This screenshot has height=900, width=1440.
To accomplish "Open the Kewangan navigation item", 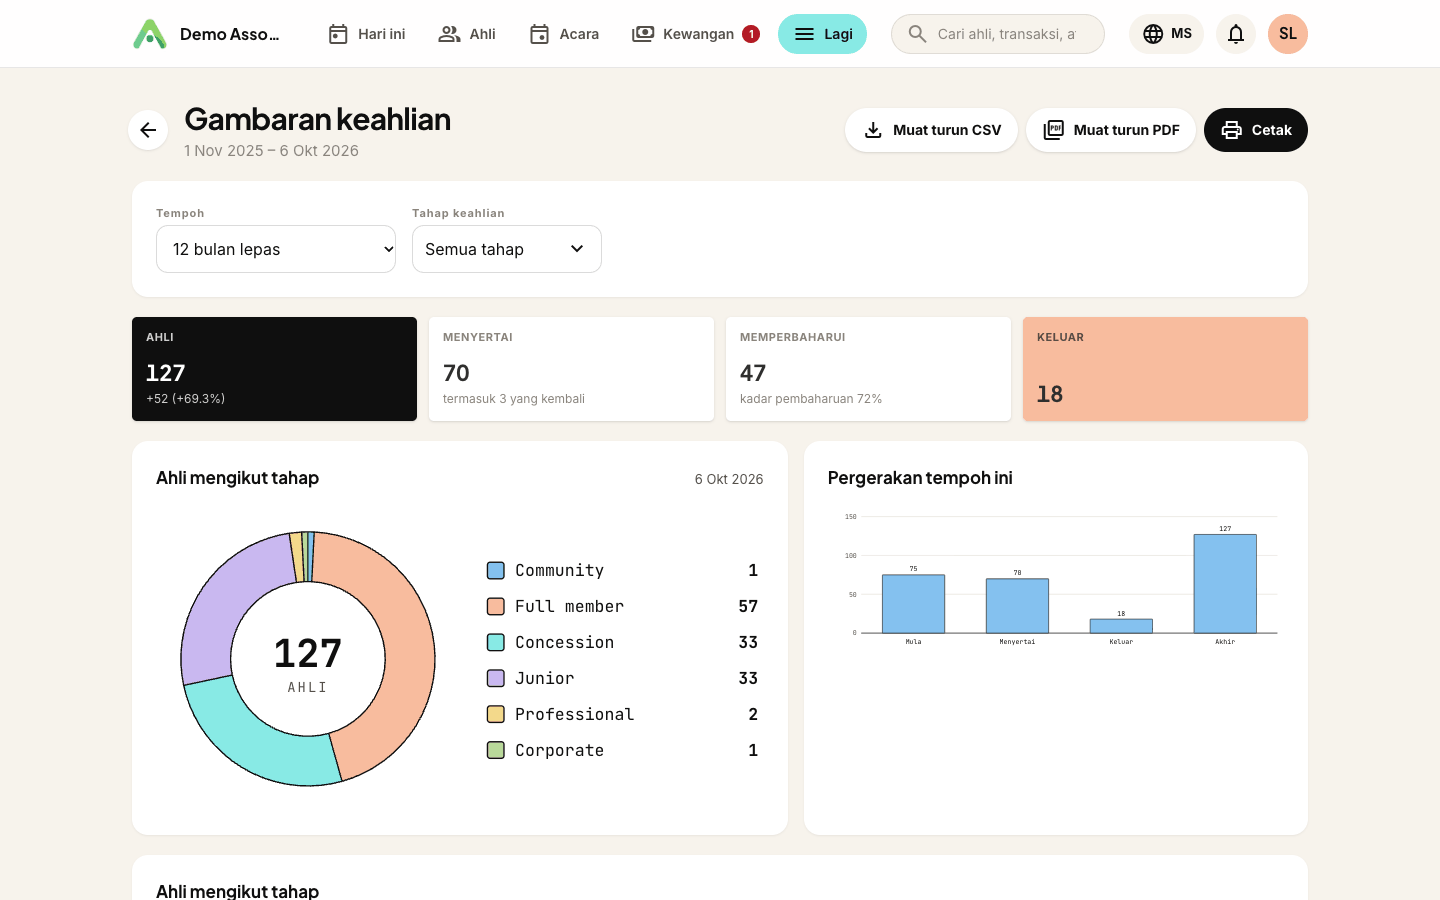I will (x=696, y=34).
